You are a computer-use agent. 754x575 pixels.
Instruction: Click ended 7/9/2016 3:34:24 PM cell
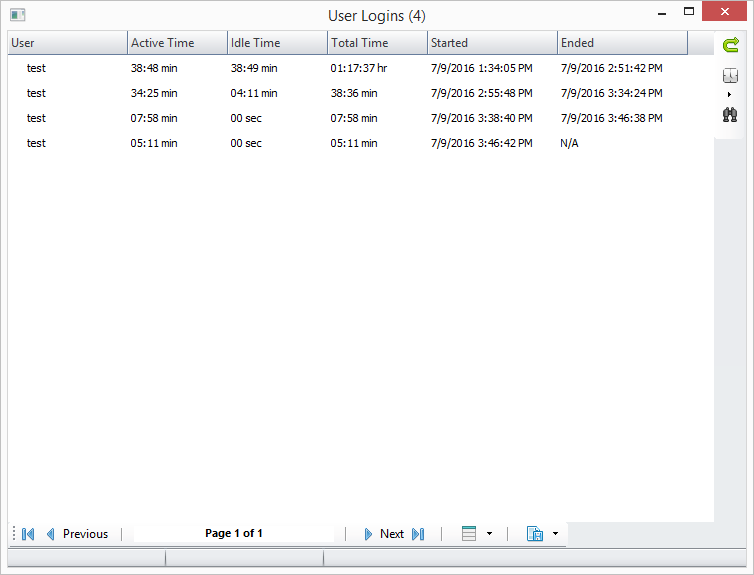pyautogui.click(x=612, y=93)
